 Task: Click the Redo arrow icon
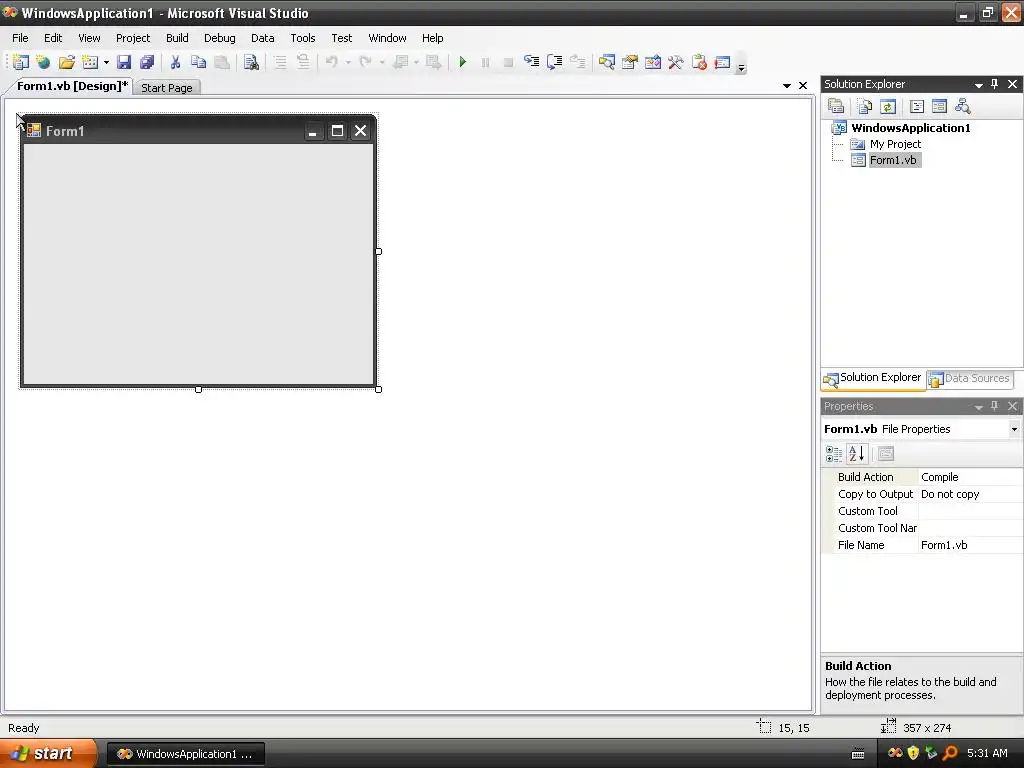click(x=366, y=62)
